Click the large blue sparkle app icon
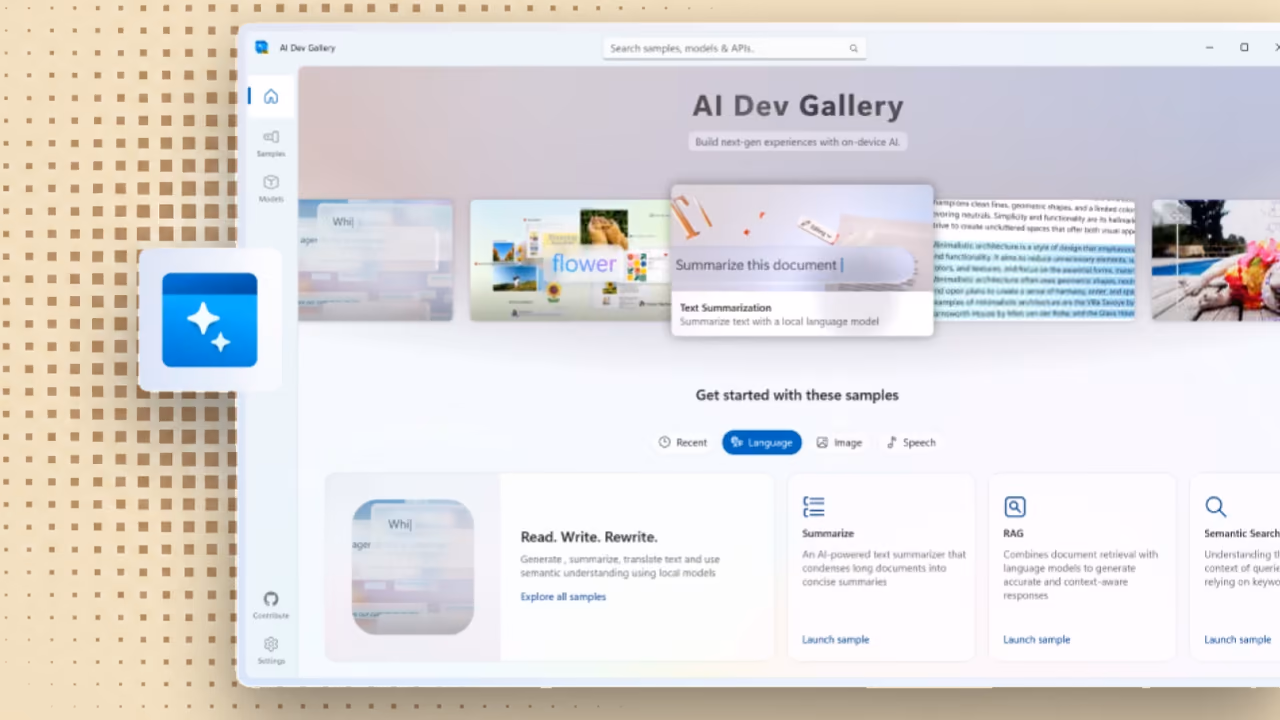Viewport: 1280px width, 720px height. tap(210, 320)
